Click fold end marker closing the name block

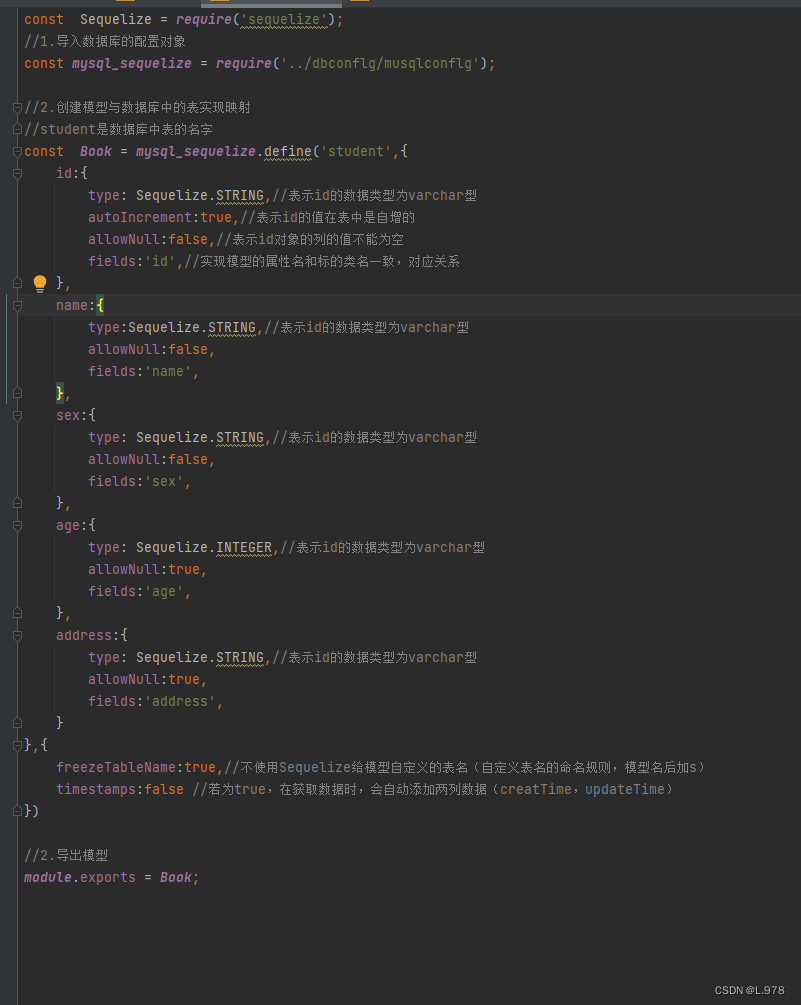coord(17,393)
